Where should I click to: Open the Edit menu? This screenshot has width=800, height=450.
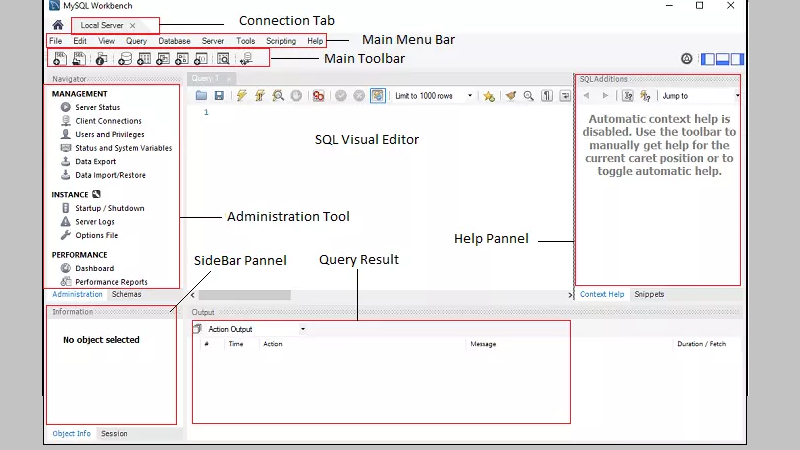coord(80,41)
